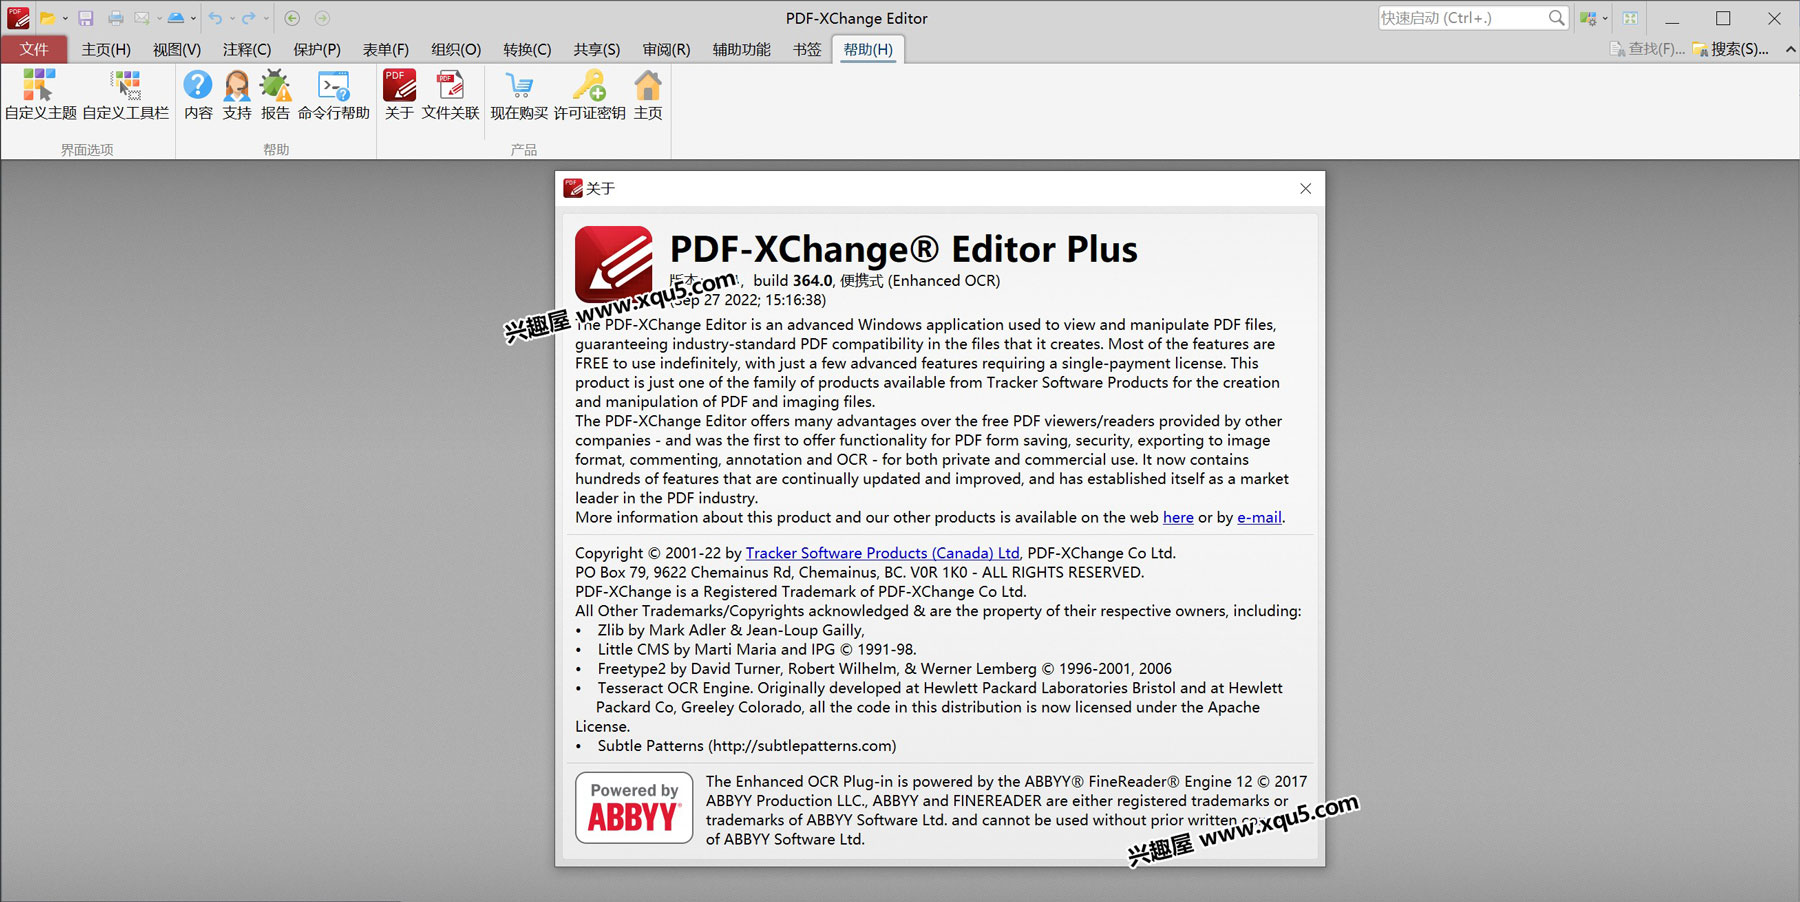The width and height of the screenshot is (1800, 902).
Task: Open help Contents (内容)
Action: point(198,95)
